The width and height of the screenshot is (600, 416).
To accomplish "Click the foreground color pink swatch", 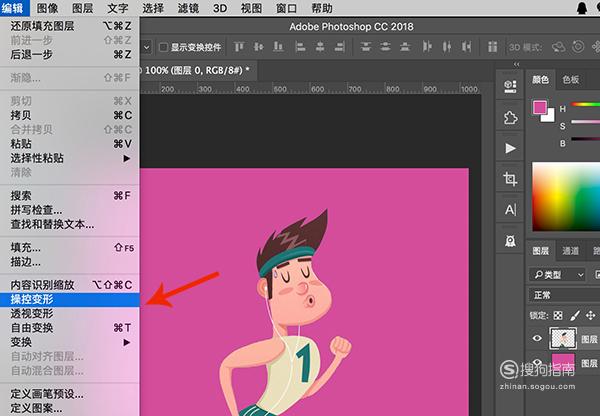I will click(540, 108).
